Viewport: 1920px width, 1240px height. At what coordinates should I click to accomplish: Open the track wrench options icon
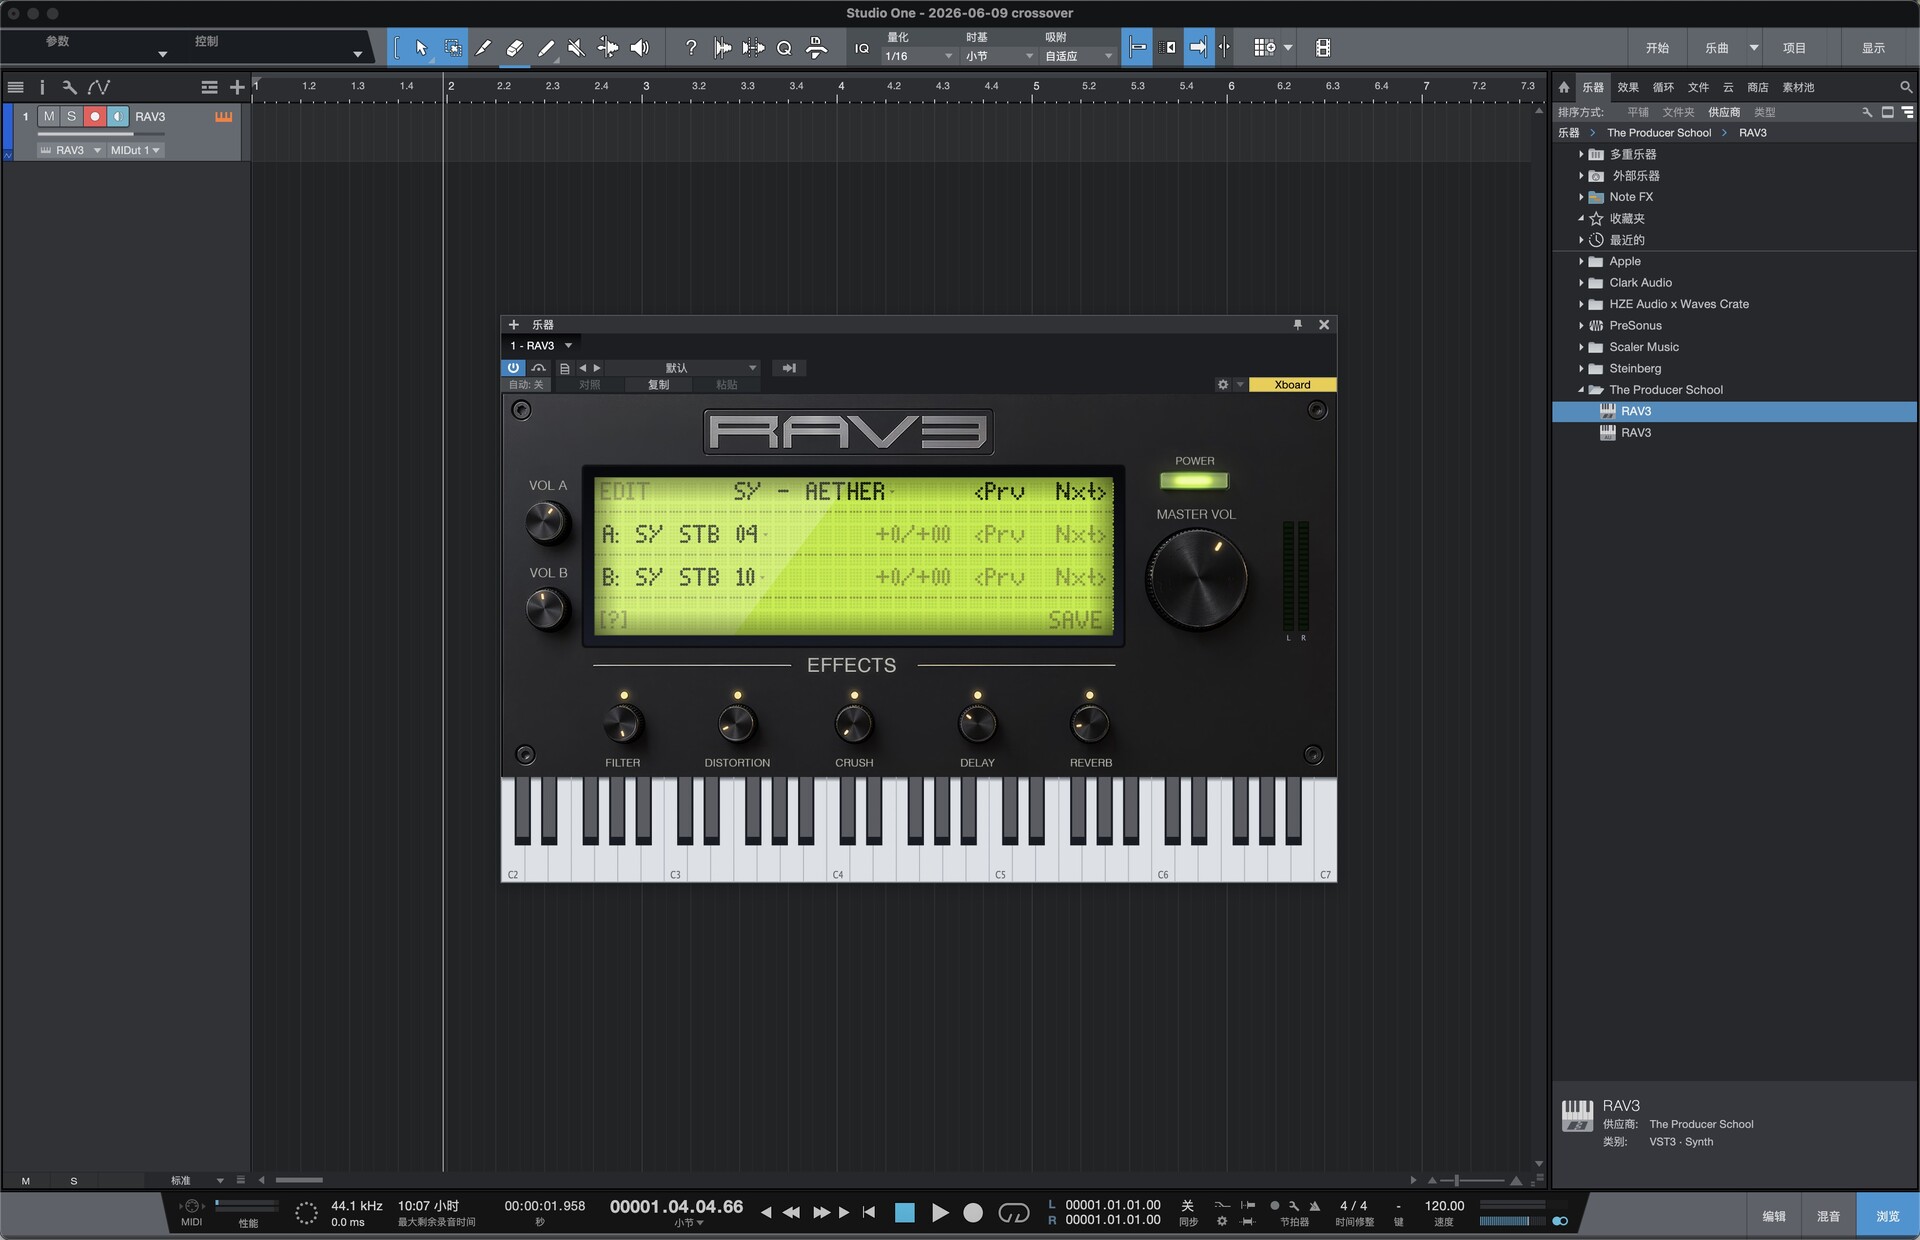click(69, 87)
